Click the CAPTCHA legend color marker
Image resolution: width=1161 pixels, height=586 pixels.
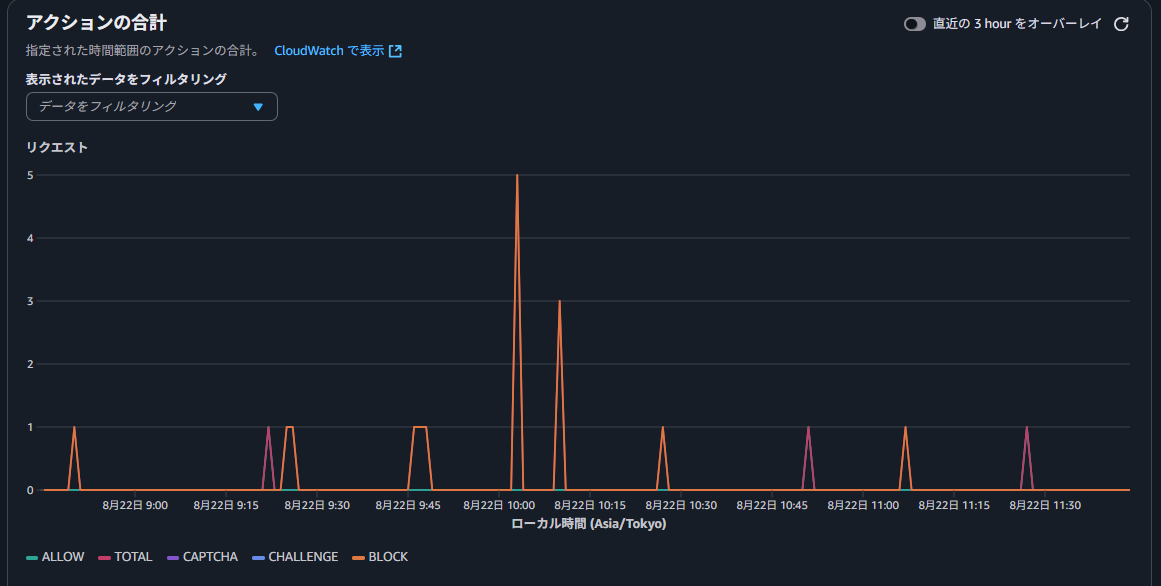pyautogui.click(x=173, y=557)
